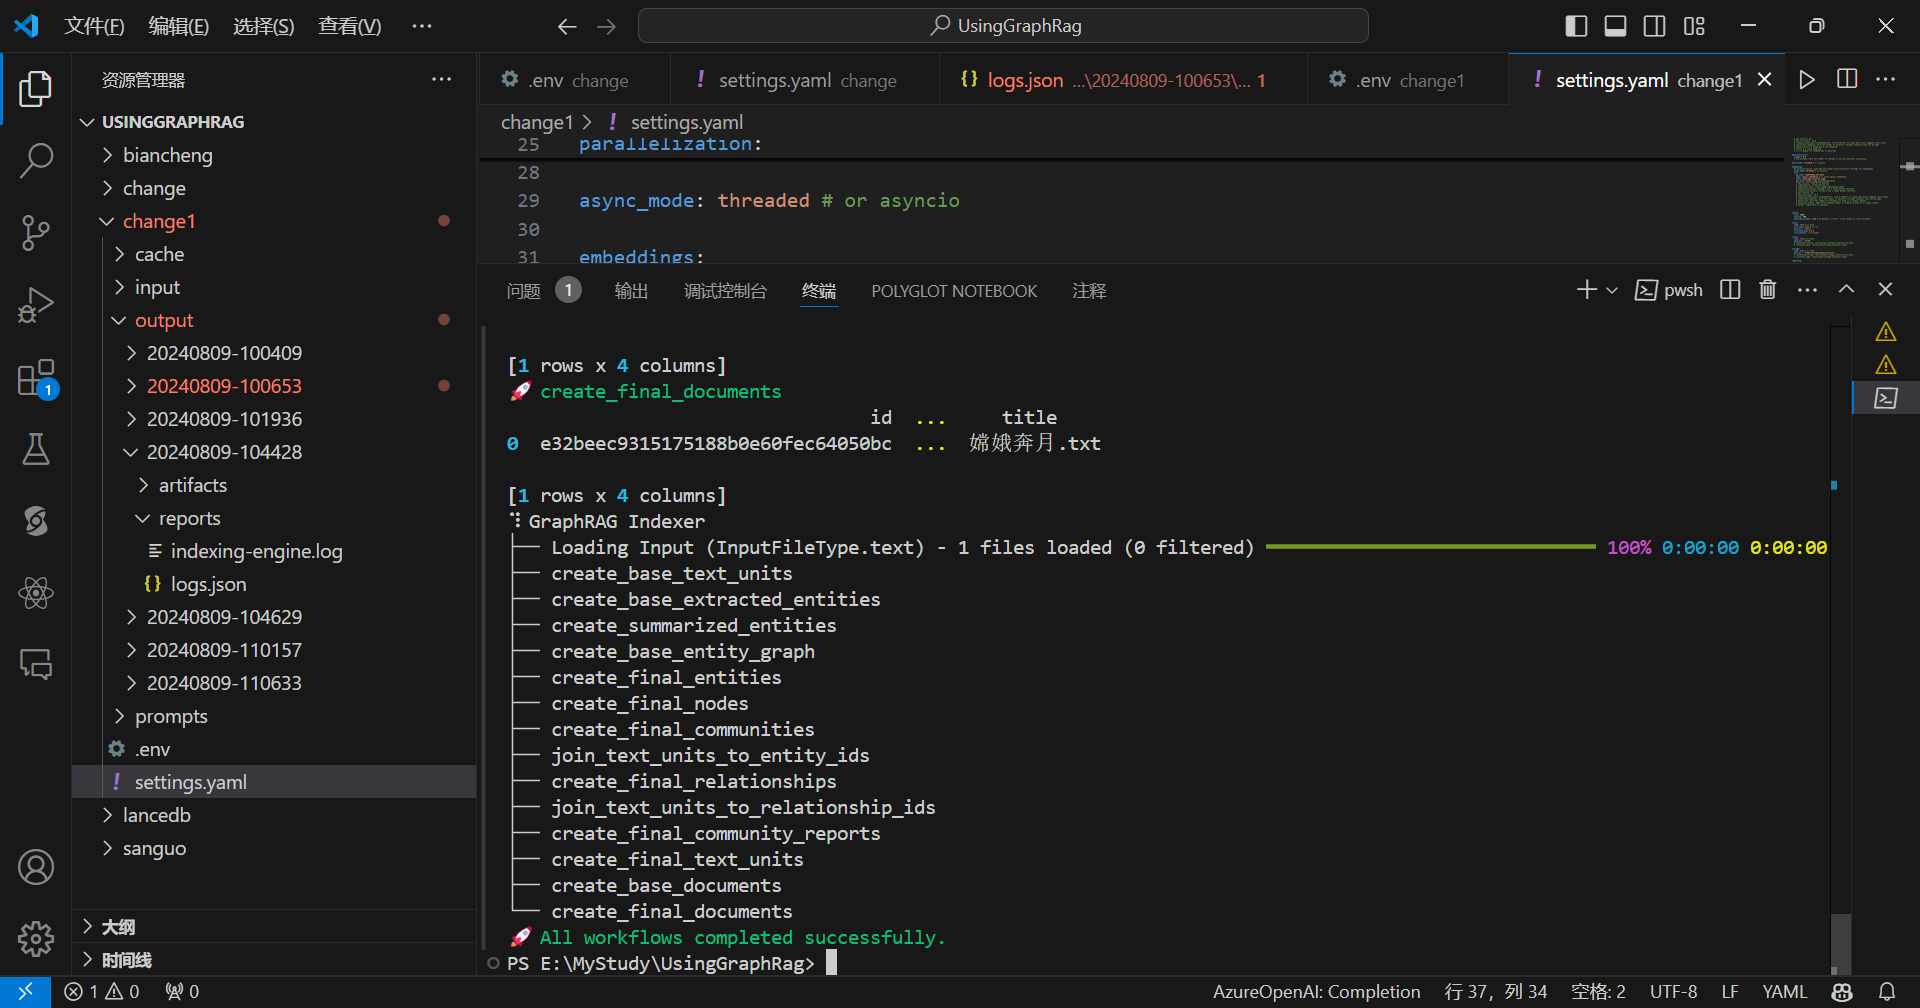Collapse the output folder
This screenshot has width=1920, height=1008.
pyautogui.click(x=274, y=320)
